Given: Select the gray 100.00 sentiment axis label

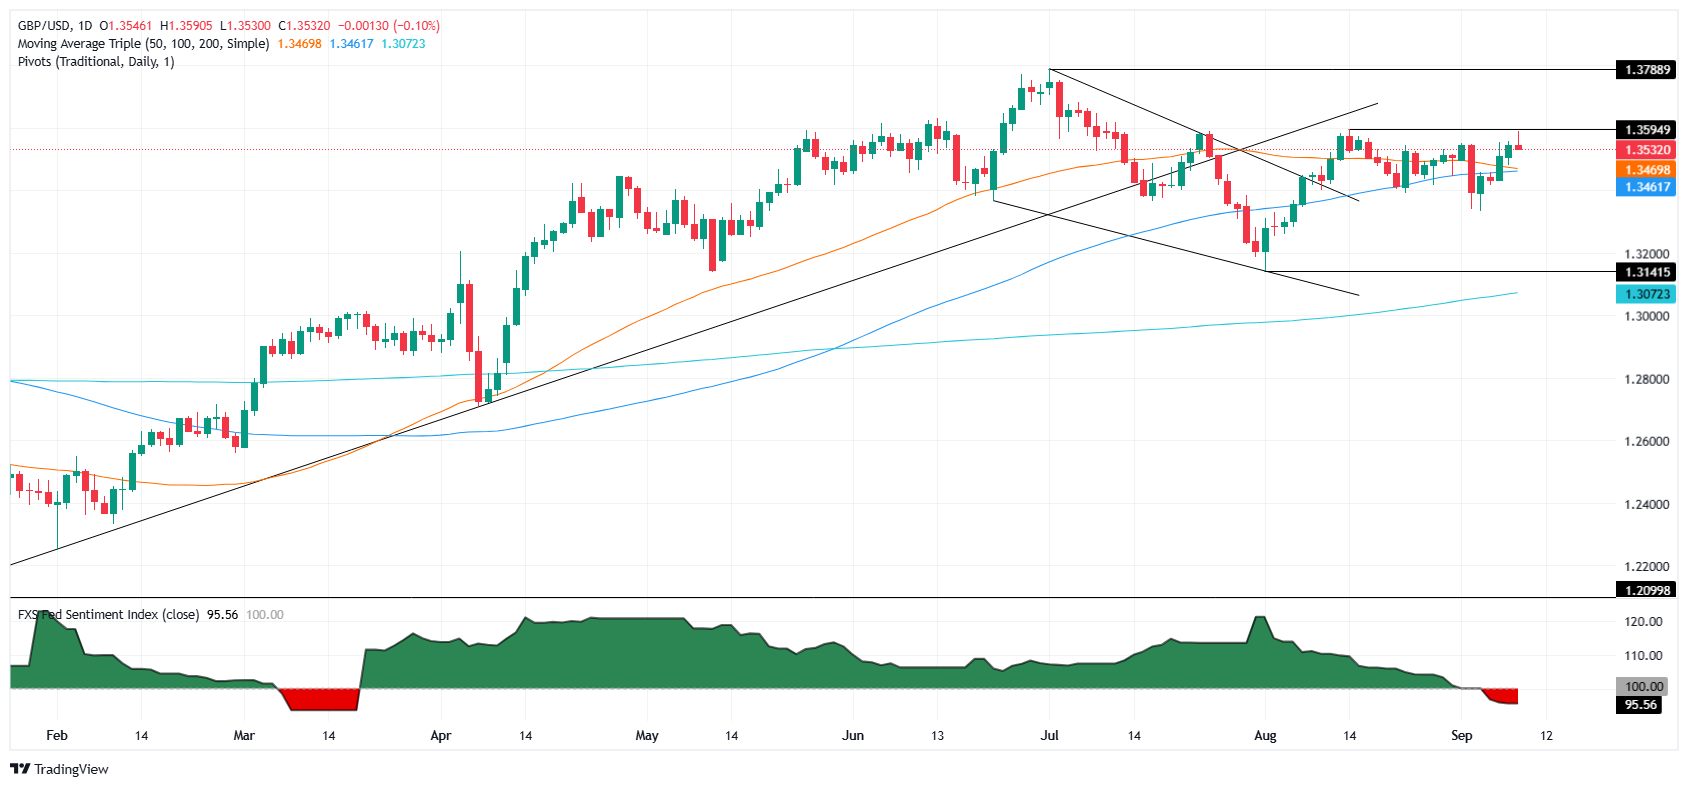Looking at the screenshot, I should tap(1643, 687).
